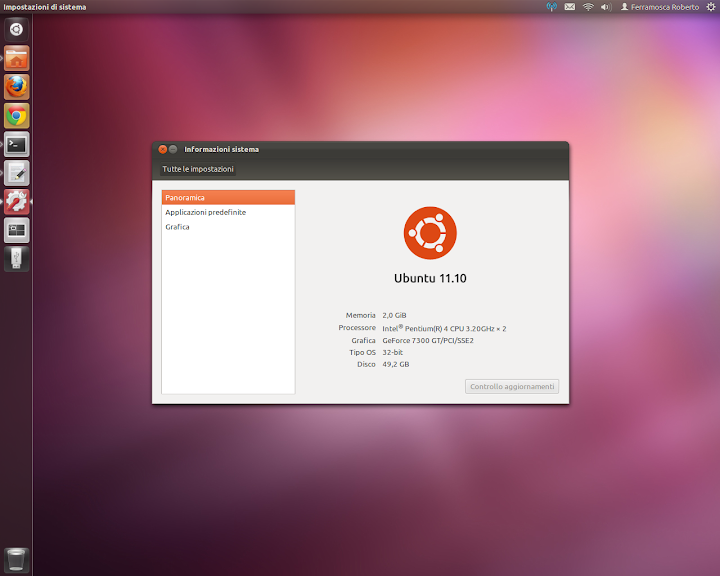Open the Home Folder file manager

(17, 58)
